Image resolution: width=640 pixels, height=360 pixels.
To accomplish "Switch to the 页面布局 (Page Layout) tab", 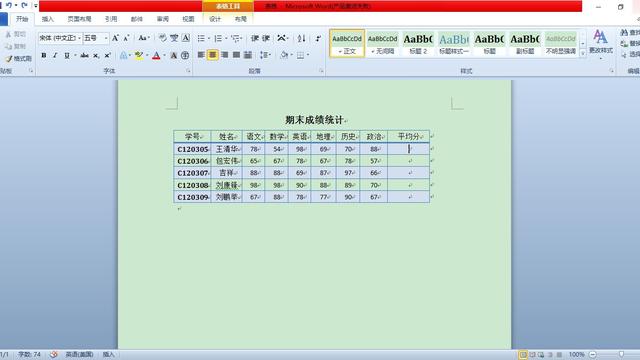I will point(80,19).
